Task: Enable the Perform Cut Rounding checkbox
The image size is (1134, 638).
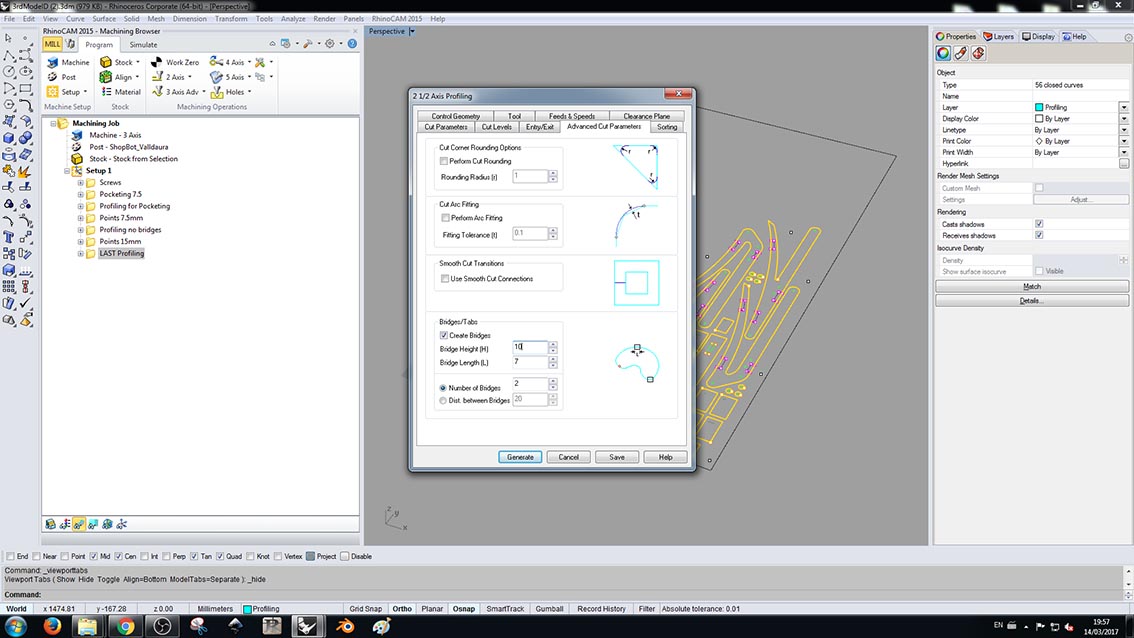Action: coord(443,160)
